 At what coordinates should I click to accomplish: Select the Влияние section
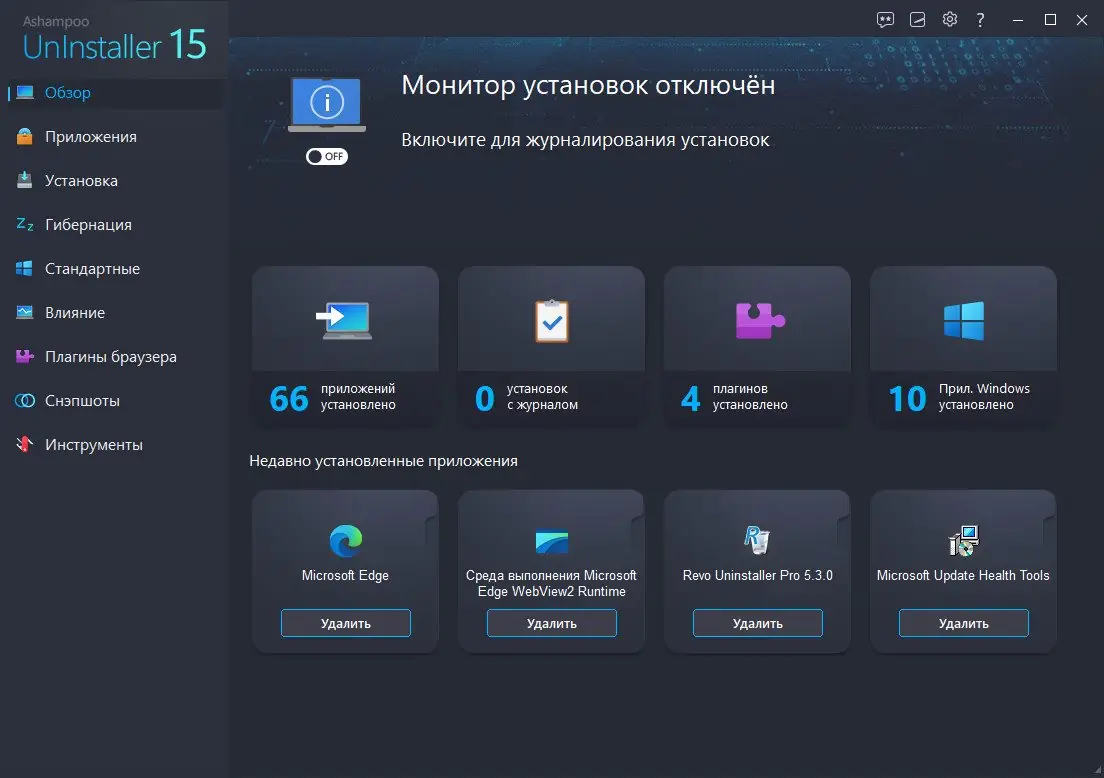tap(24, 312)
